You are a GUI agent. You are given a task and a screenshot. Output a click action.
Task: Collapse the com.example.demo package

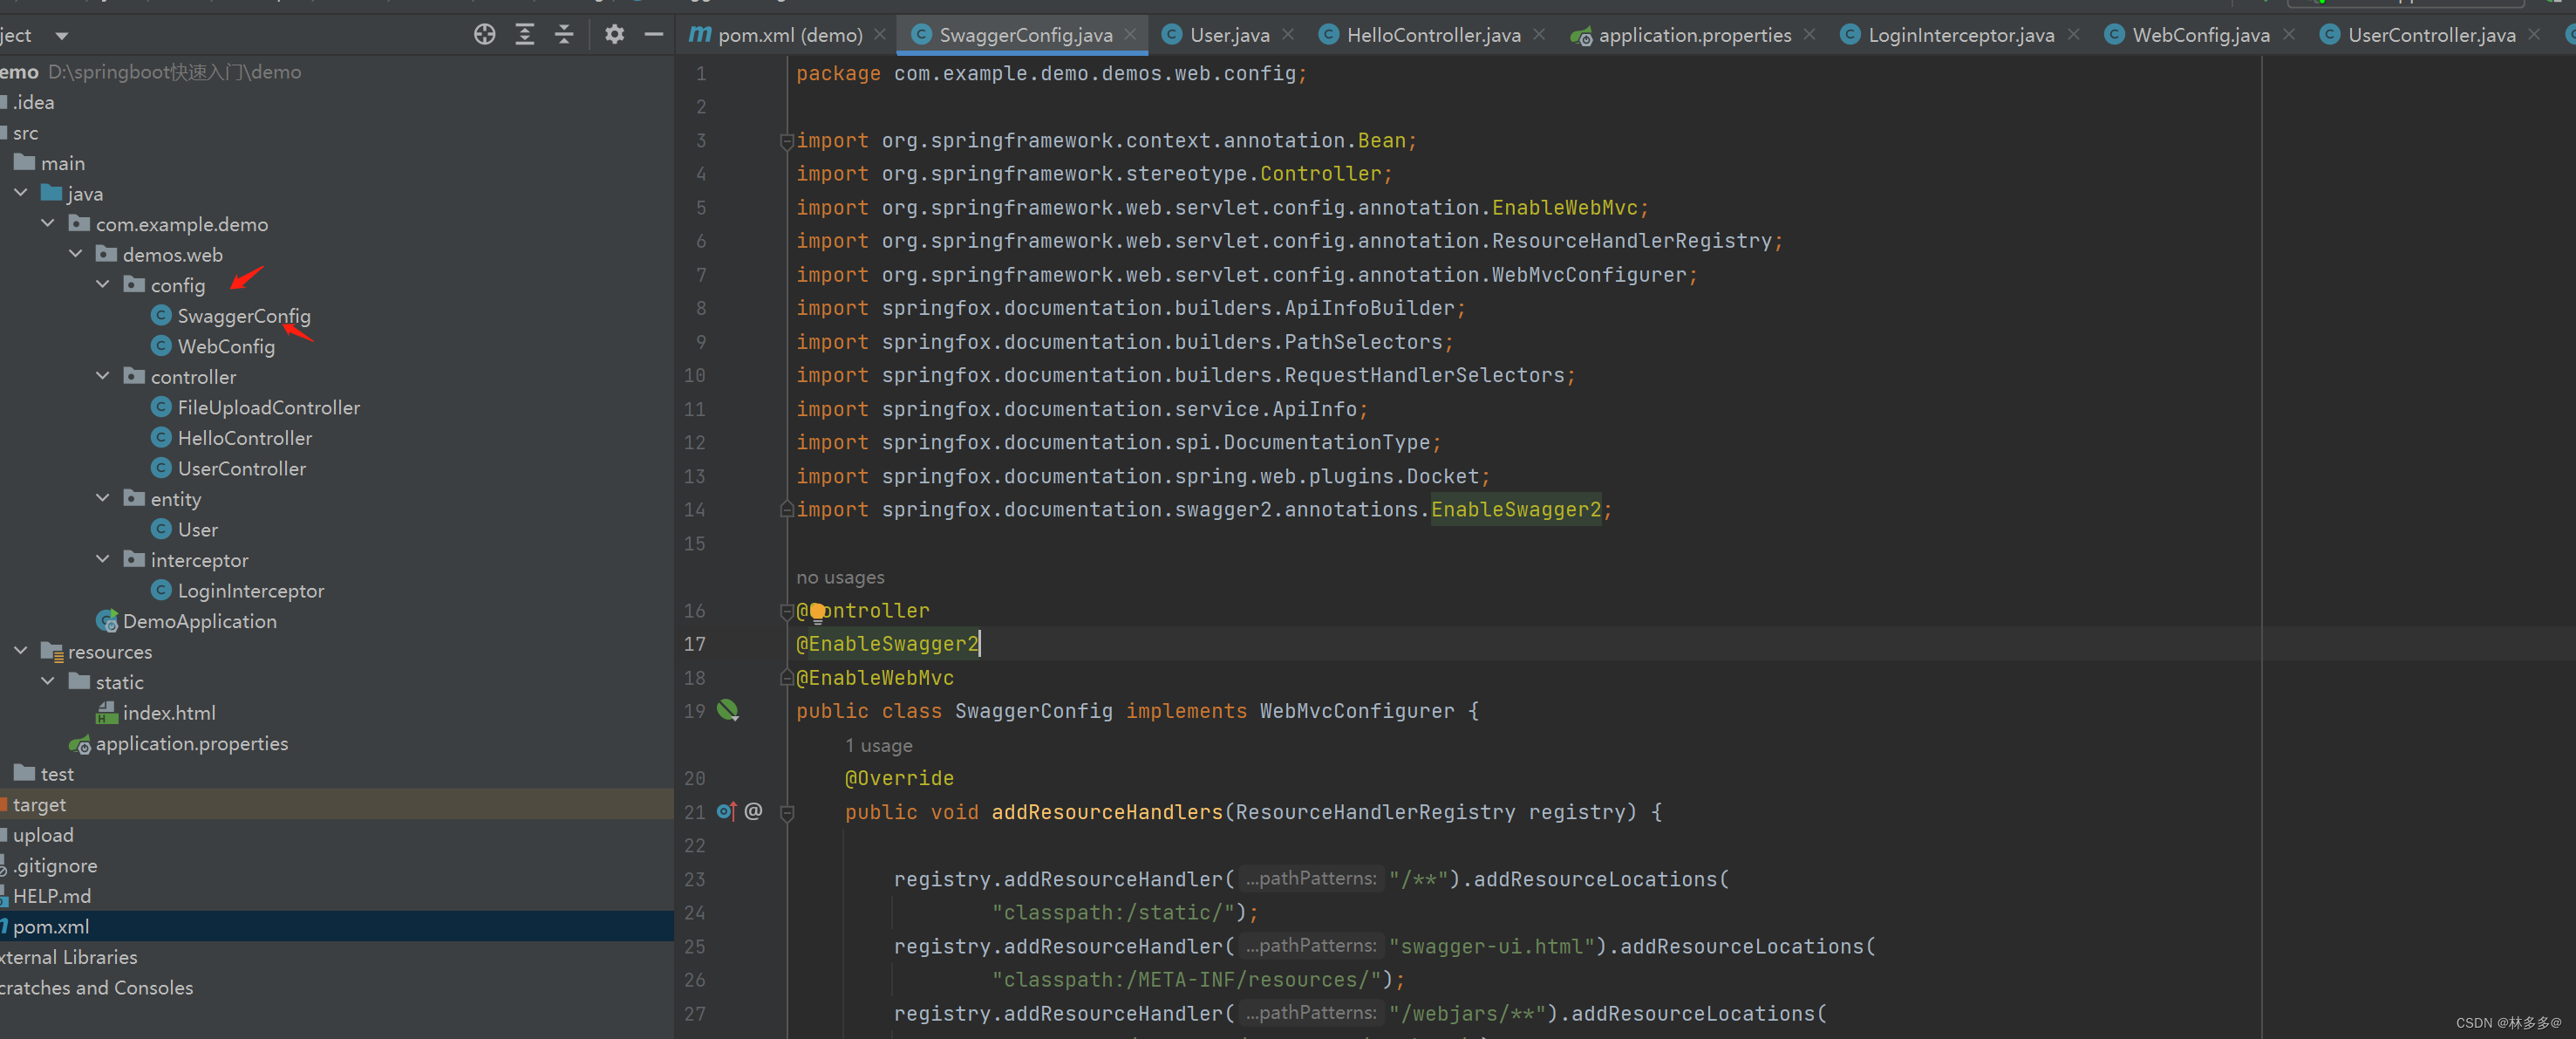click(x=48, y=224)
